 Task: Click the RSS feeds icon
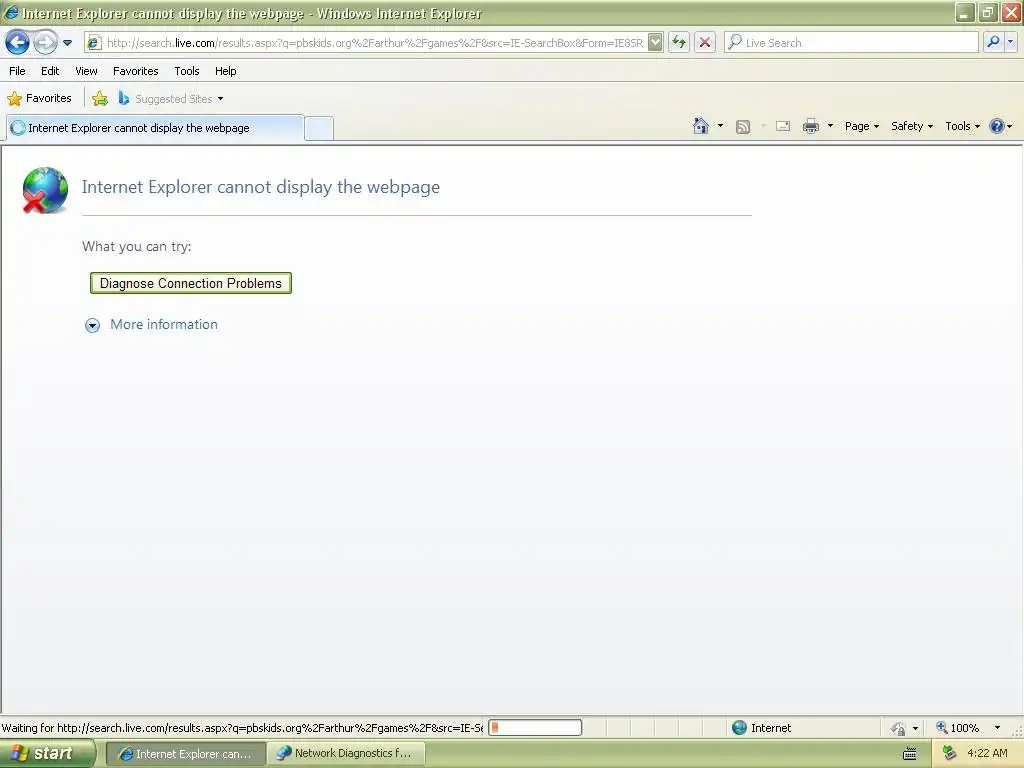(x=743, y=127)
